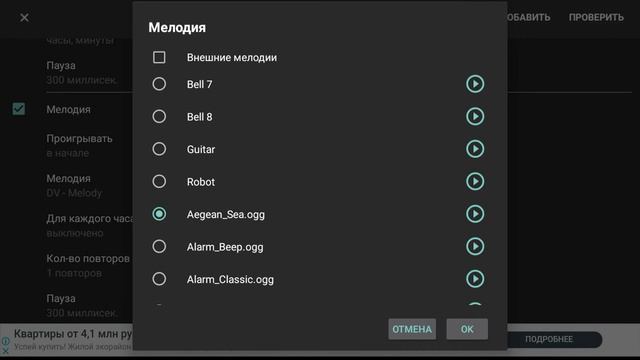The image size is (640, 360).
Task: Preview Aegean_Sea.ogg with its play icon
Action: point(475,214)
